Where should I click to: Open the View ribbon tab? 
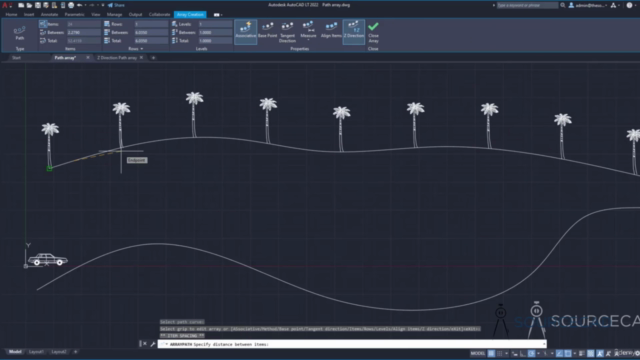(96, 14)
